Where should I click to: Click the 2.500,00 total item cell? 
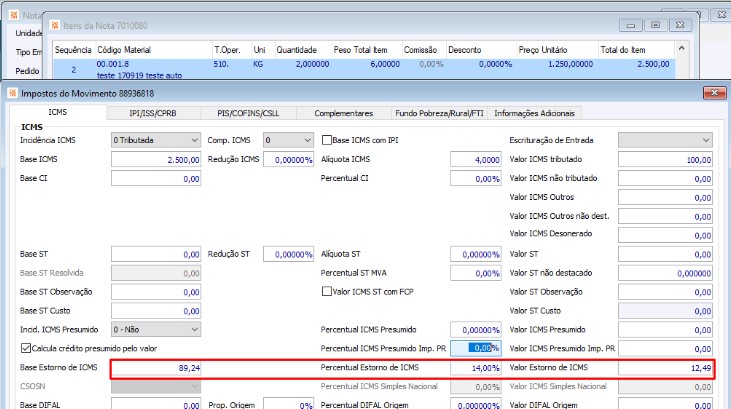click(653, 64)
